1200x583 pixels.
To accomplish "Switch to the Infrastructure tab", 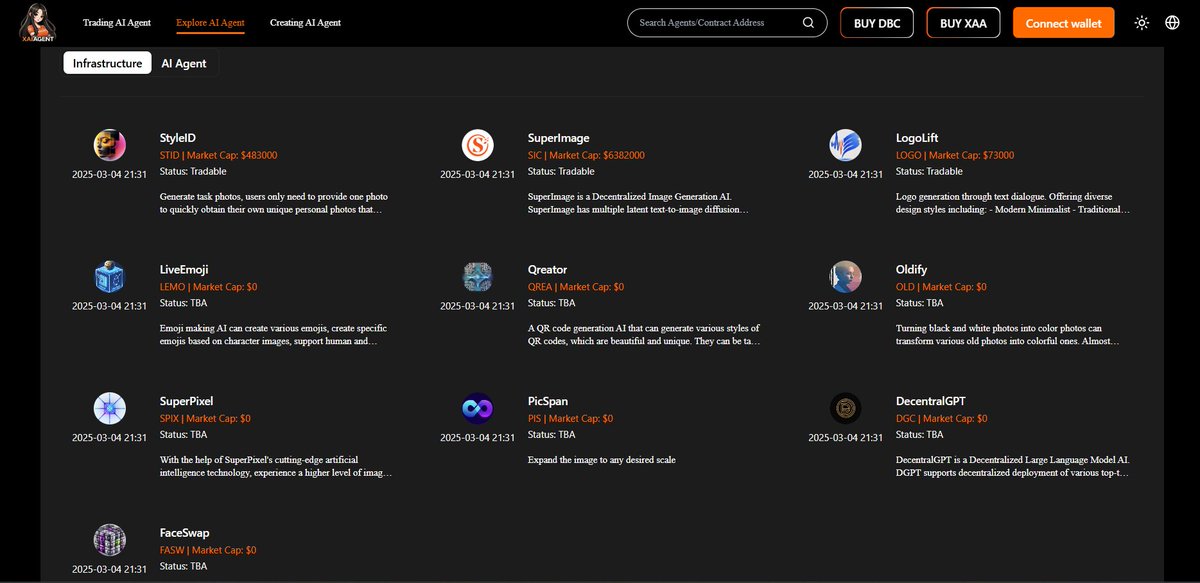I will point(108,63).
